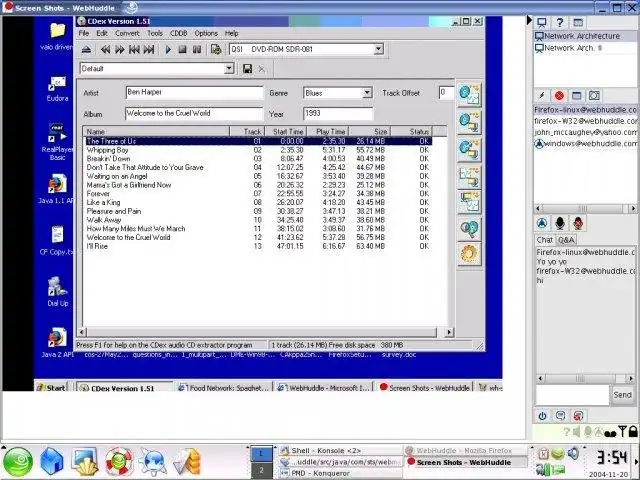Viewport: 640px width, 480px height.
Task: Click the Artist field containing Ben Harper
Action: point(194,93)
